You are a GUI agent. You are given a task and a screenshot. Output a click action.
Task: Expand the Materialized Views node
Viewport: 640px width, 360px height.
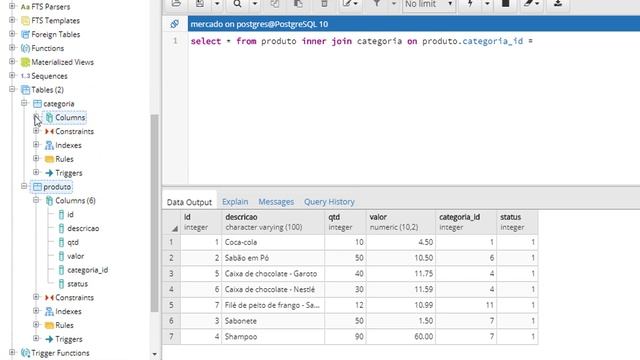click(12, 62)
